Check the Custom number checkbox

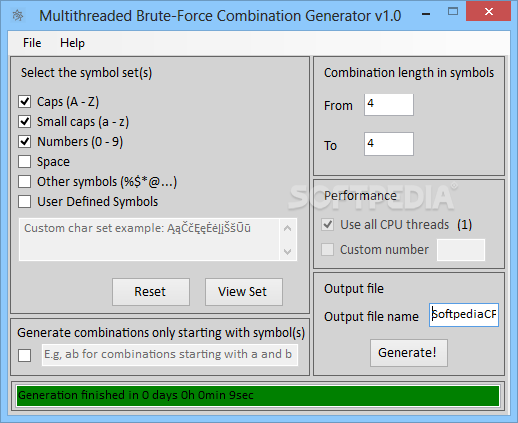tap(327, 250)
